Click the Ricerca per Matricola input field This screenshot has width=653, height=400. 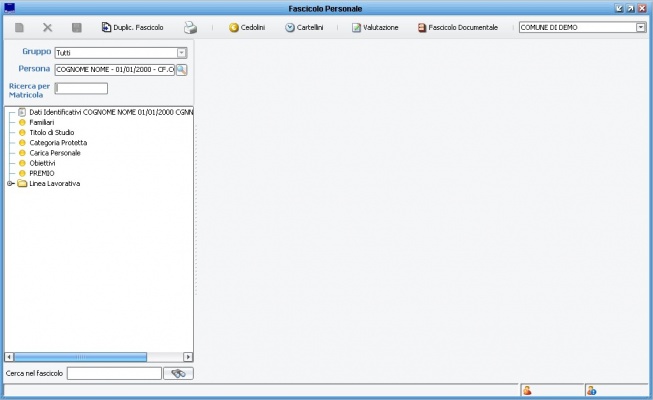pyautogui.click(x=81, y=88)
